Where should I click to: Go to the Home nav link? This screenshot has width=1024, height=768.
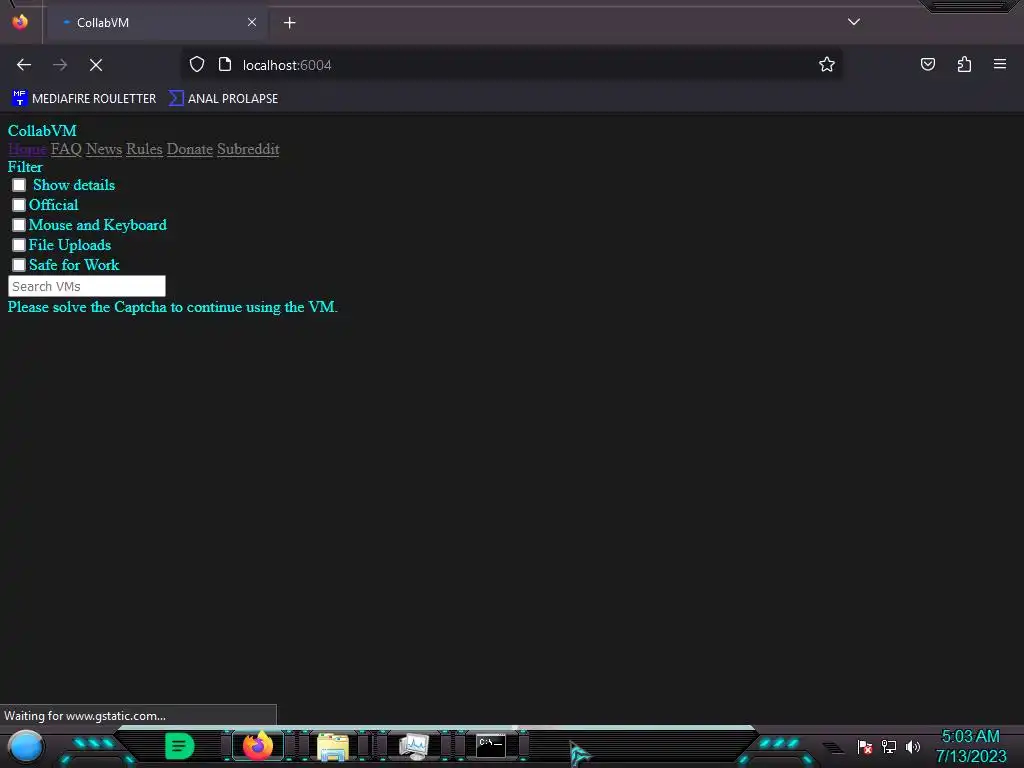click(27, 149)
